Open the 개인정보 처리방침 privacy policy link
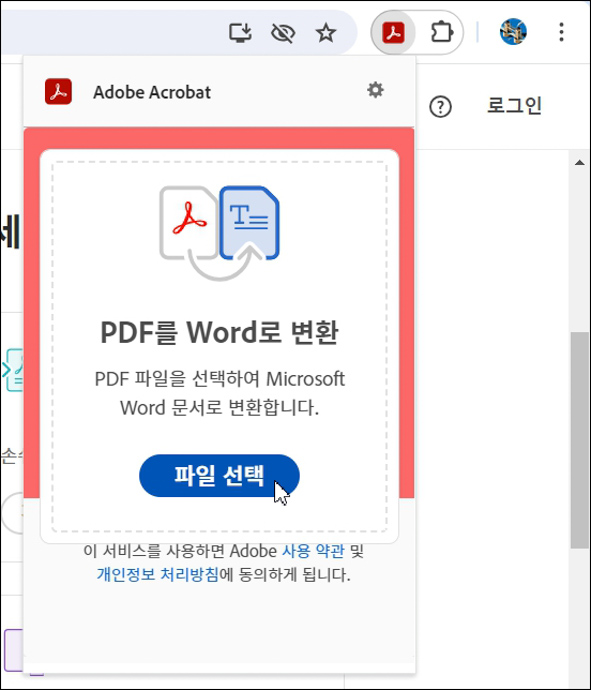This screenshot has width=591, height=690. click(x=158, y=574)
